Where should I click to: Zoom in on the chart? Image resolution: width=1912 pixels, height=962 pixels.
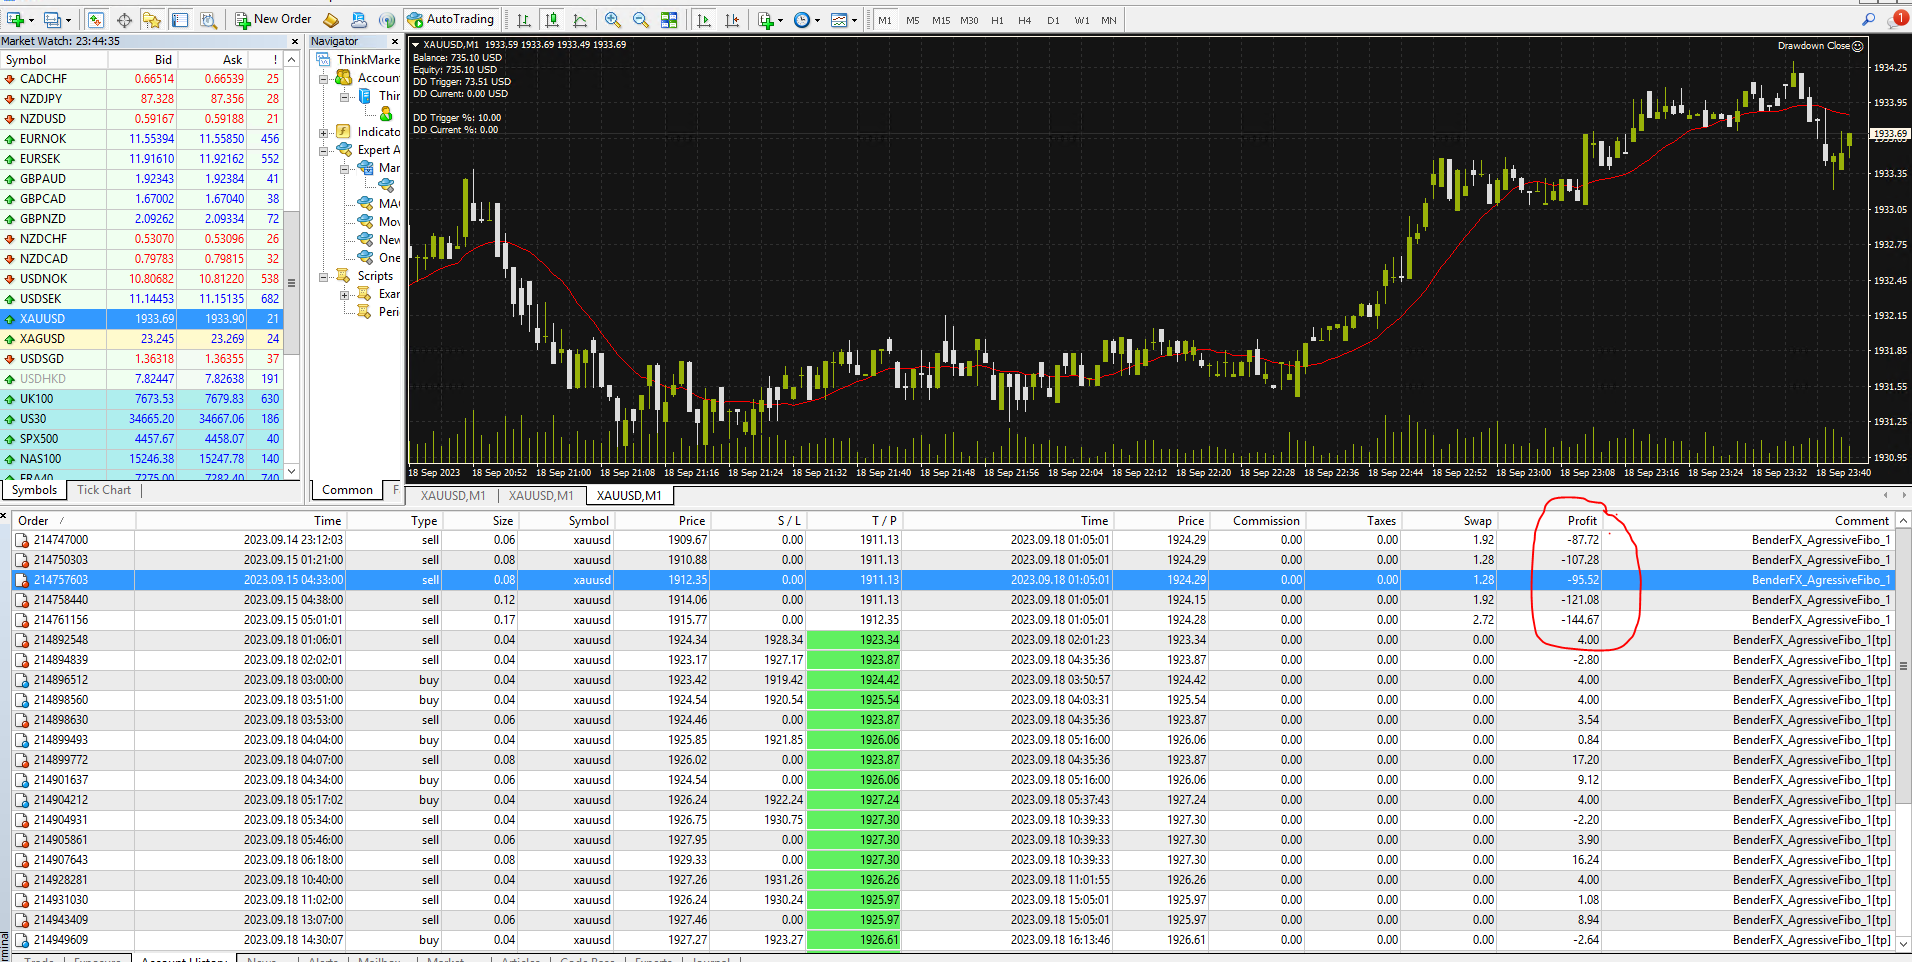pos(612,20)
